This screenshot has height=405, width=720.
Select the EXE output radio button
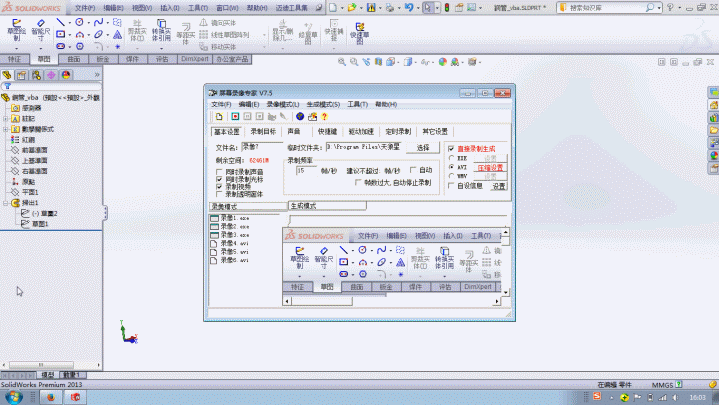[451, 158]
